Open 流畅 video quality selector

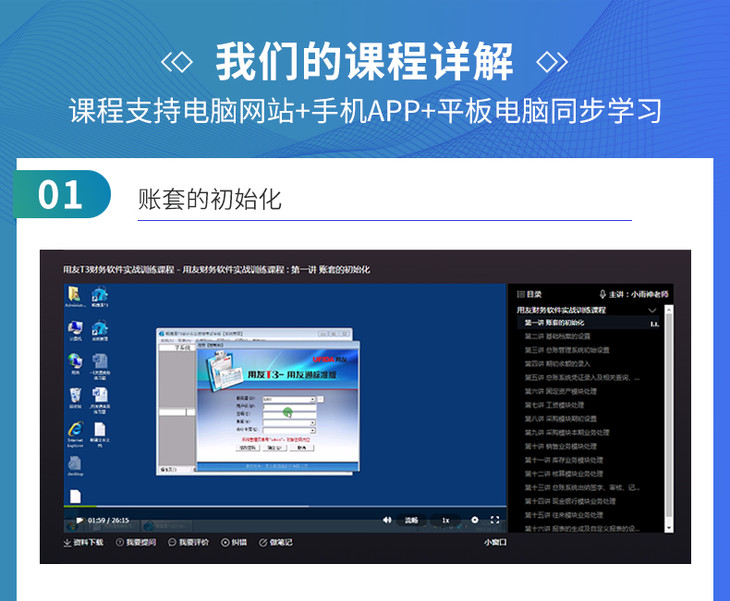[x=412, y=520]
